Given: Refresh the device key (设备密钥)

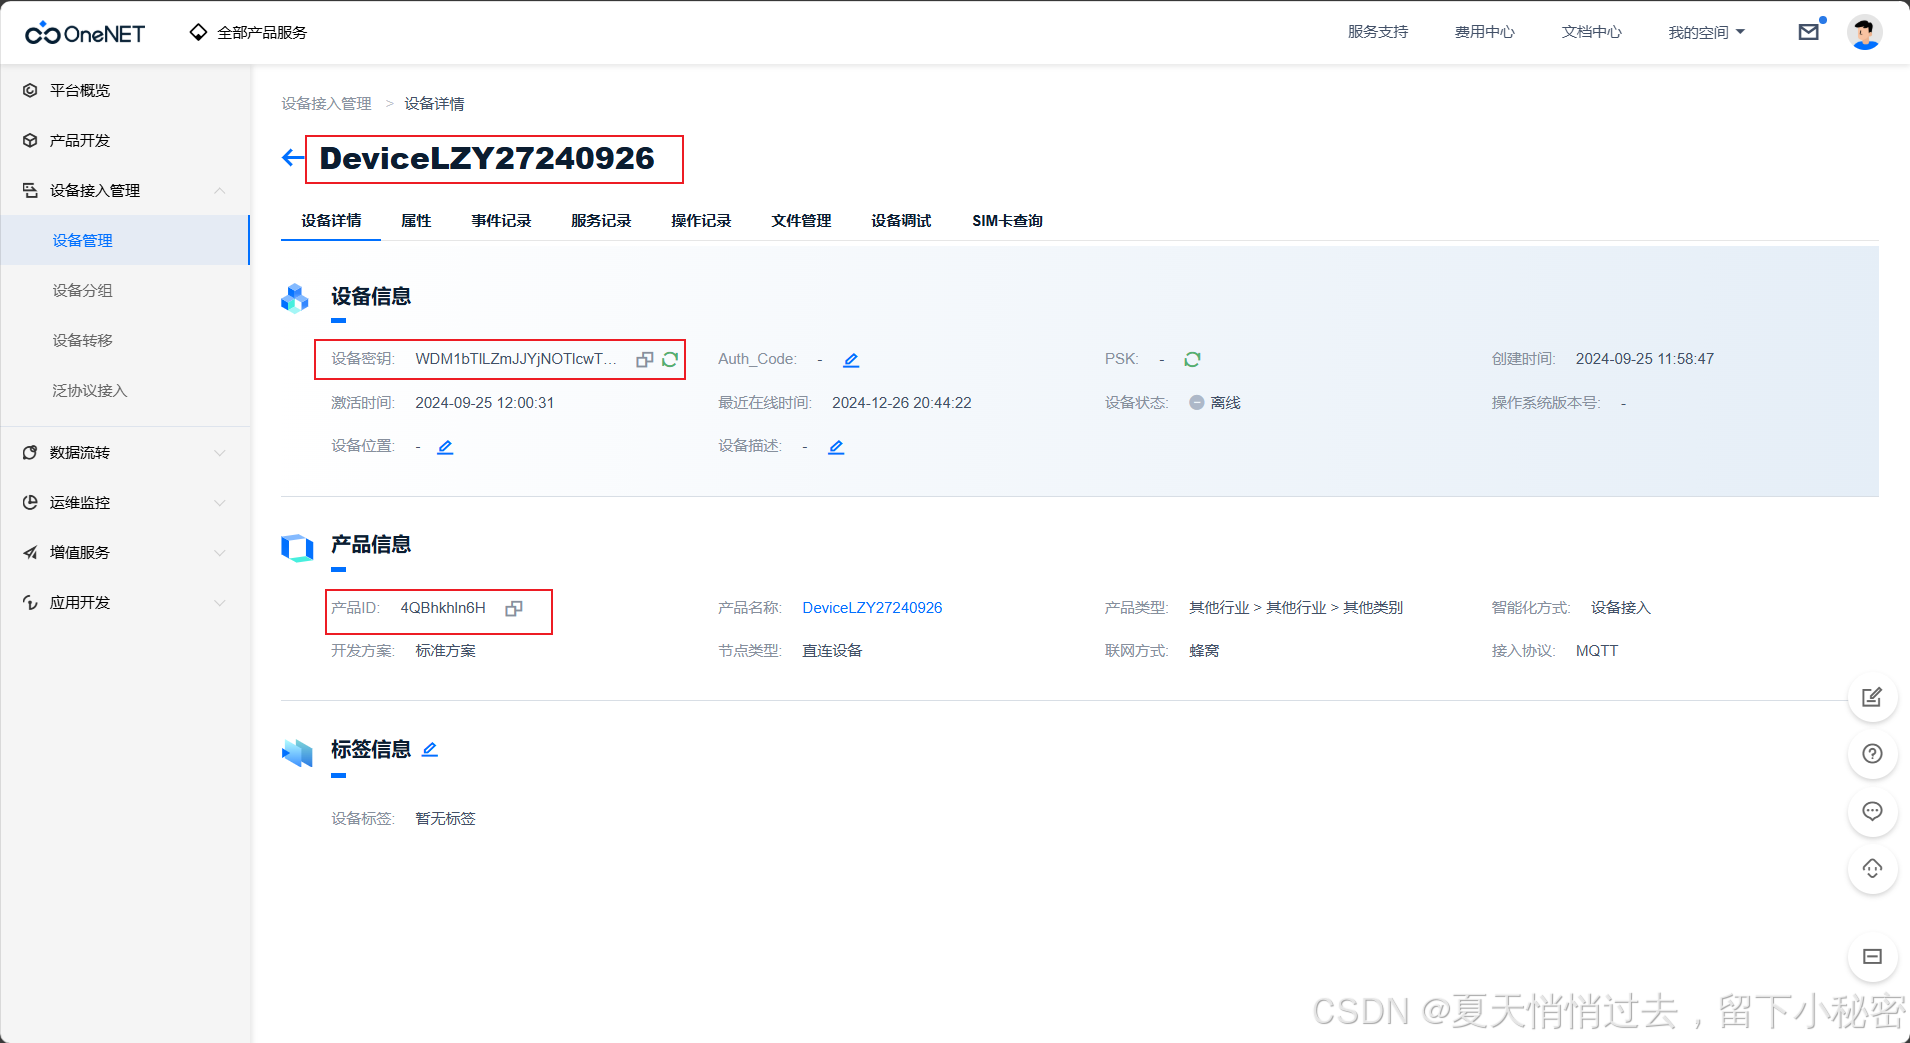Looking at the screenshot, I should (670, 359).
